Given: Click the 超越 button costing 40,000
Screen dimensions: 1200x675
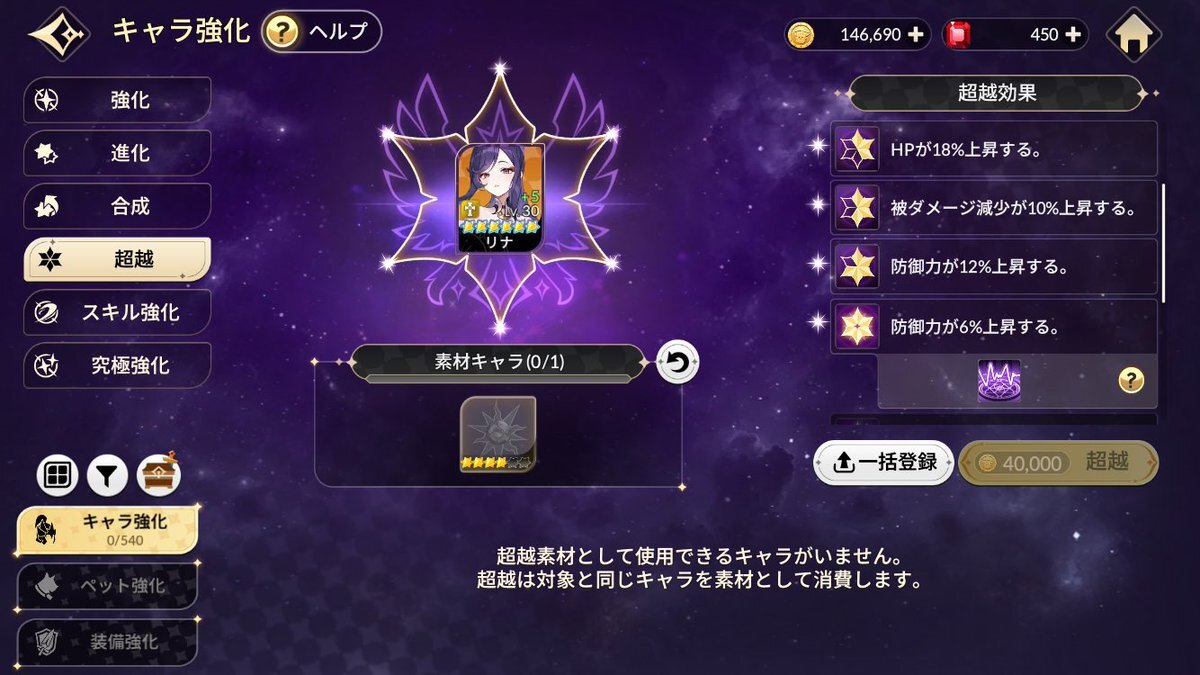Looking at the screenshot, I should [1059, 462].
